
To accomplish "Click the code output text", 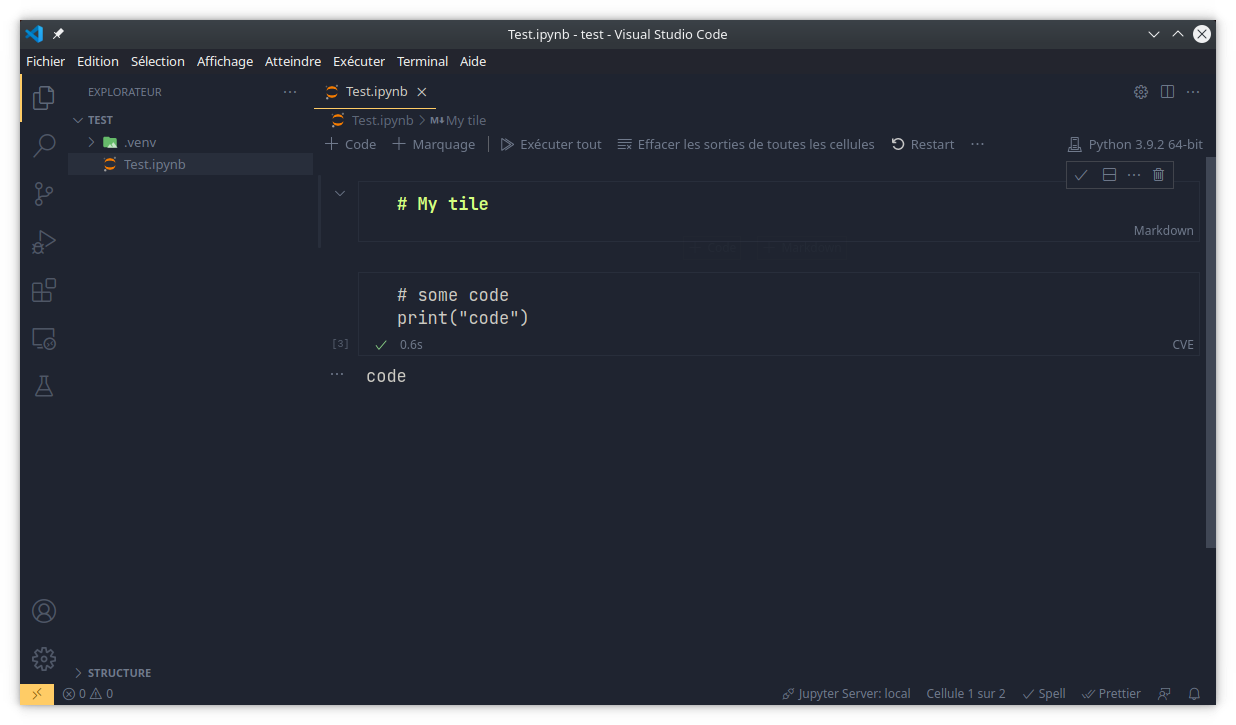I will (386, 377).
